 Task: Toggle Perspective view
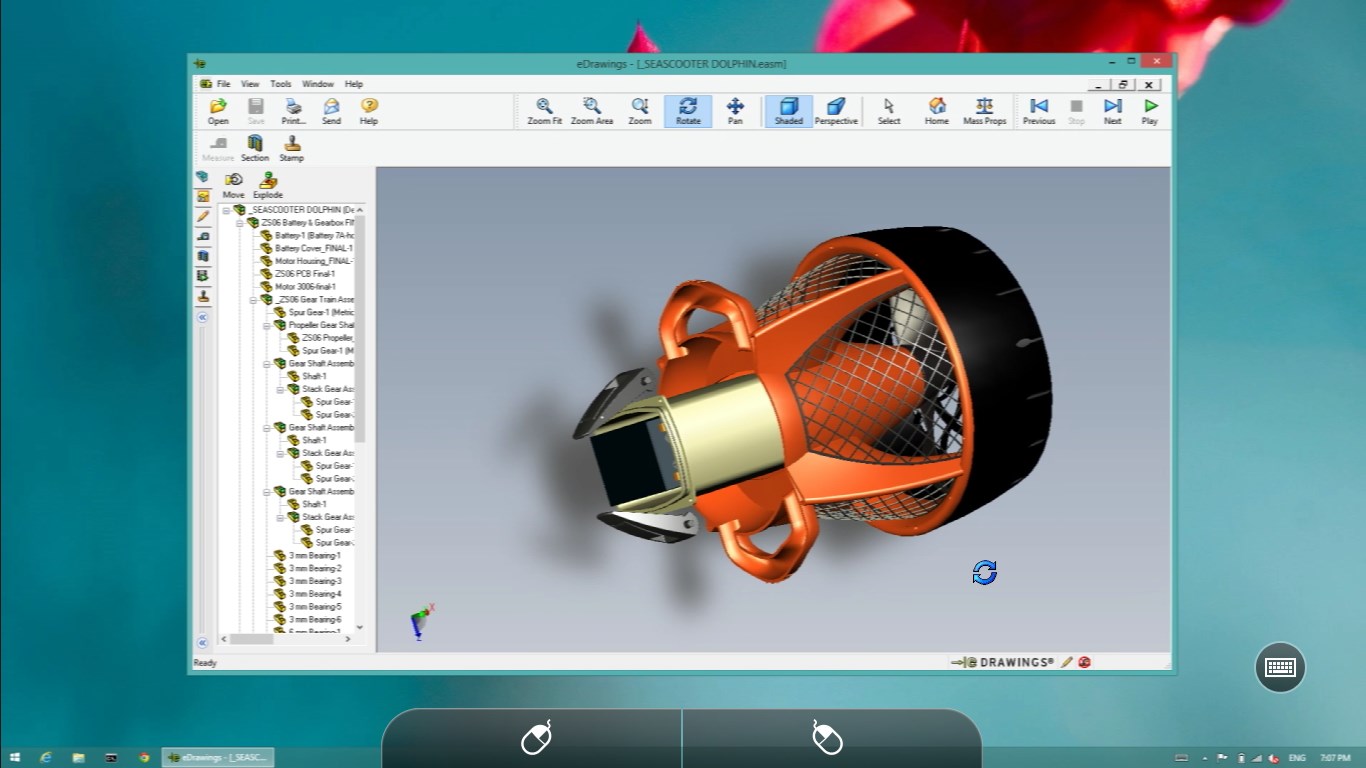coord(836,110)
